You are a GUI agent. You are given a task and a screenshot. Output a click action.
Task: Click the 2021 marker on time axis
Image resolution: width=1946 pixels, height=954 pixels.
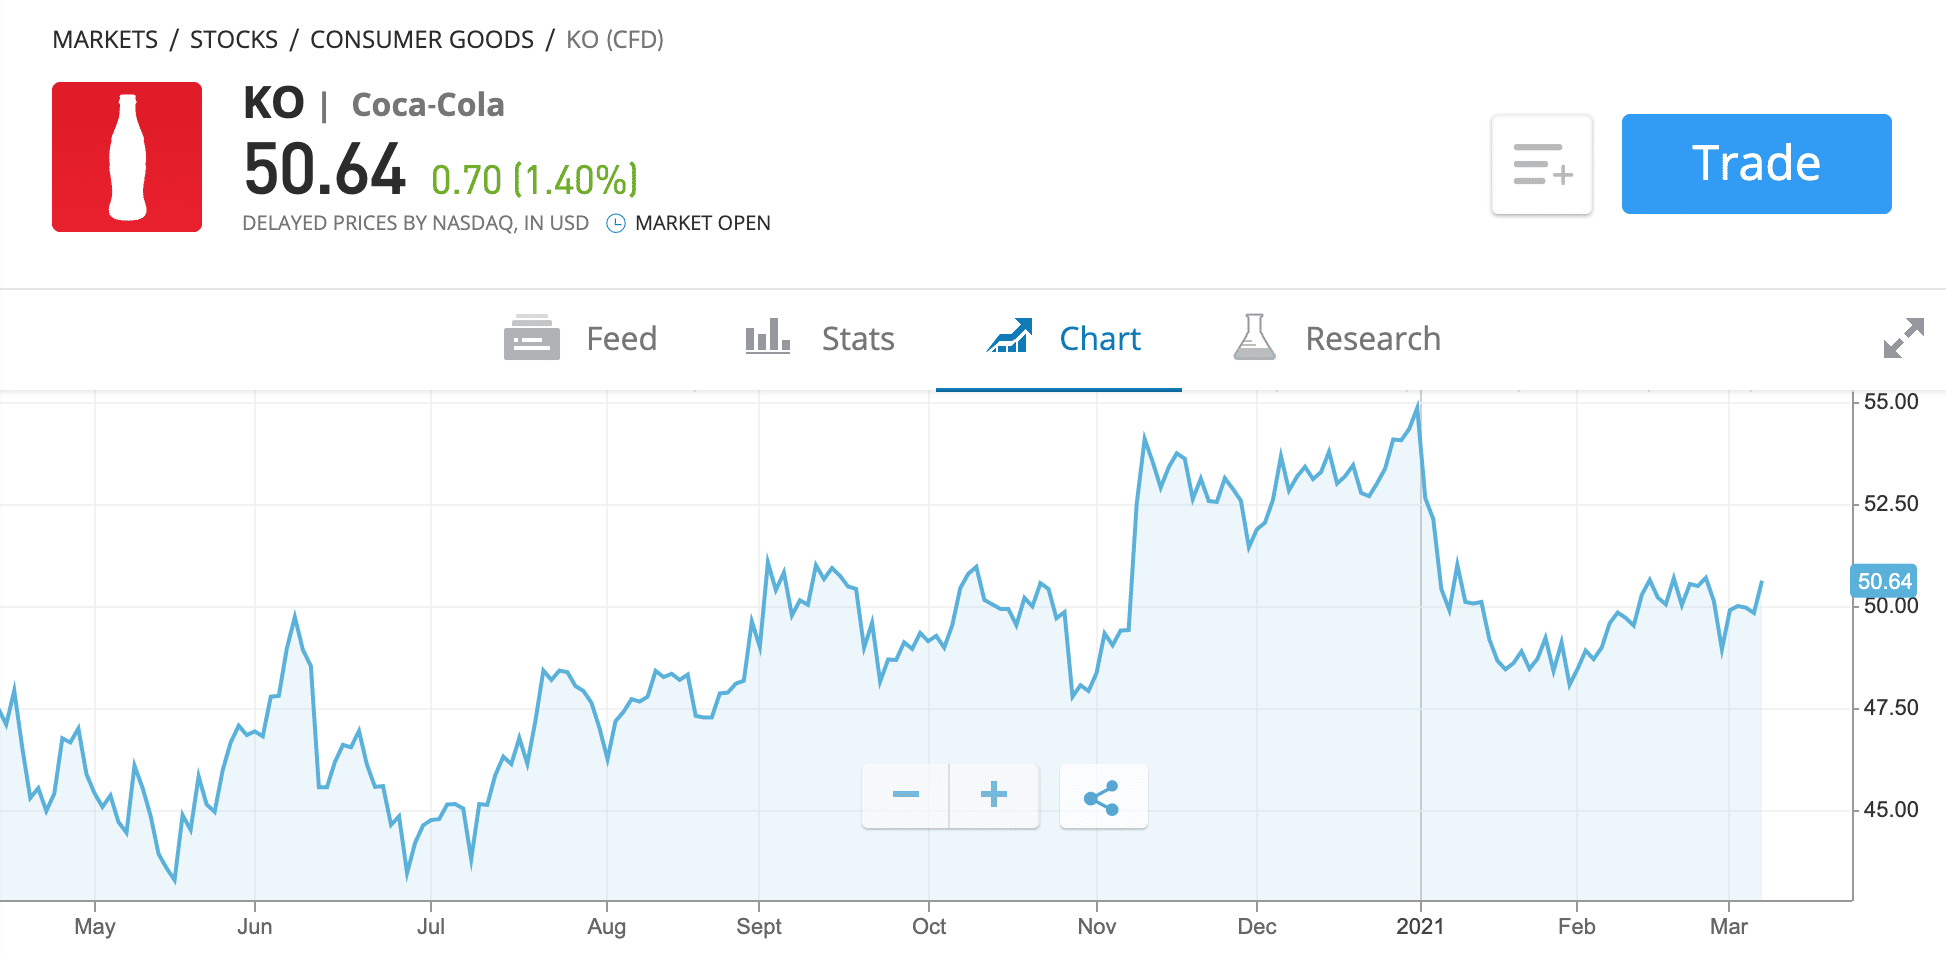[1420, 926]
